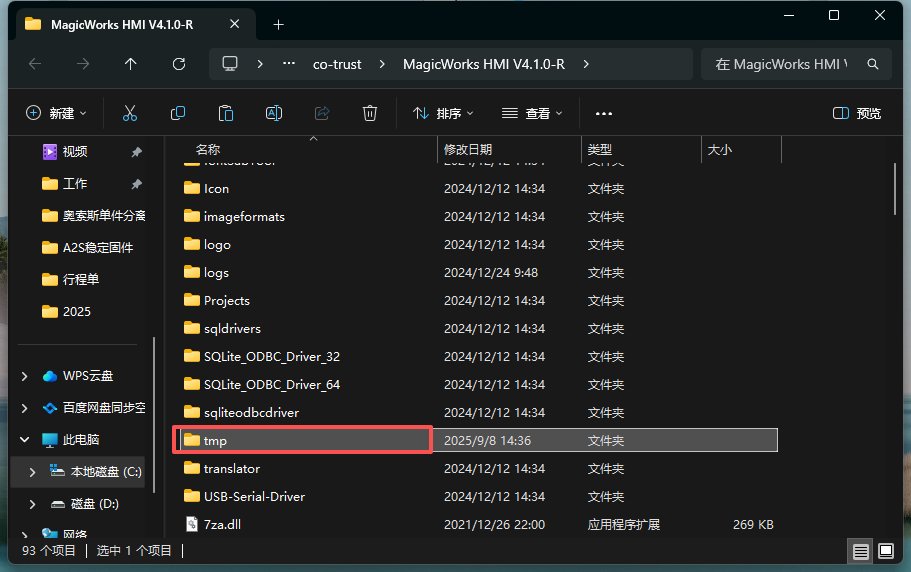
Task: Click MagicWorks HMI V4.1.0-R breadcrumb
Action: 484,64
